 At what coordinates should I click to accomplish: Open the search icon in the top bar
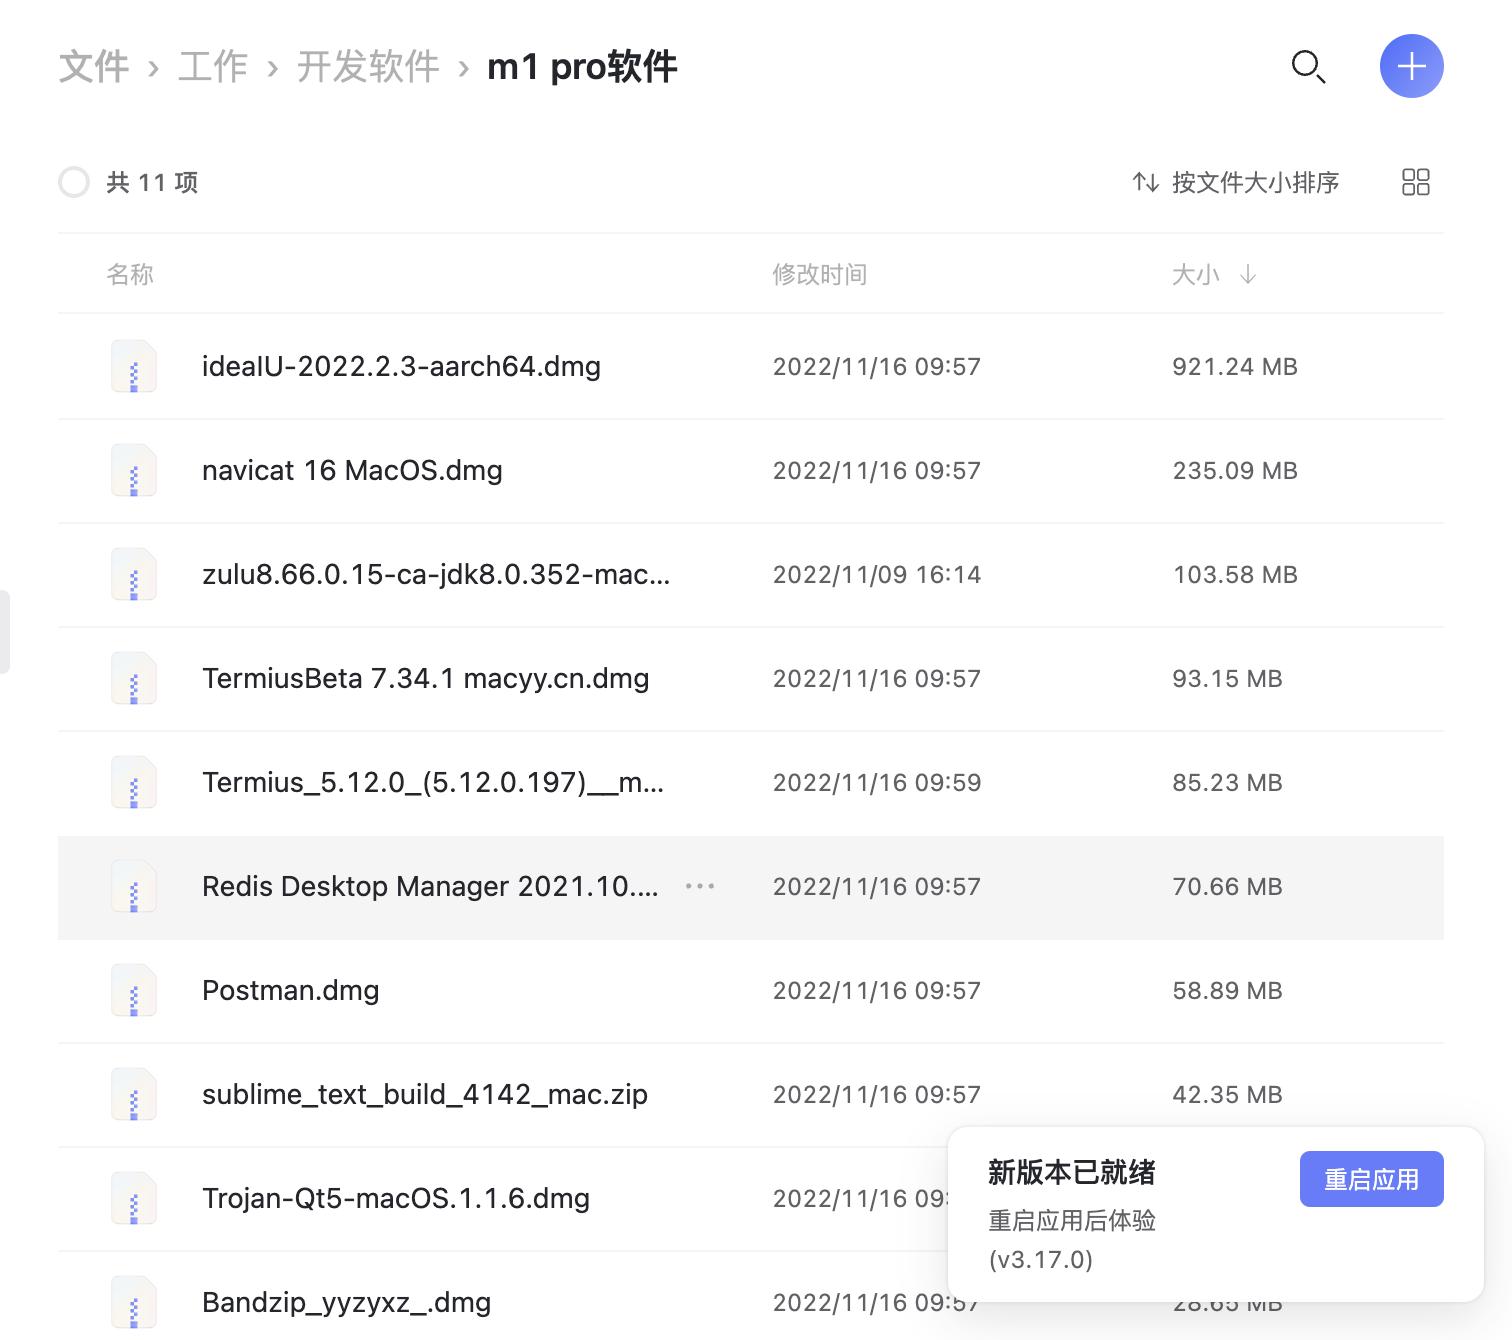tap(1309, 67)
